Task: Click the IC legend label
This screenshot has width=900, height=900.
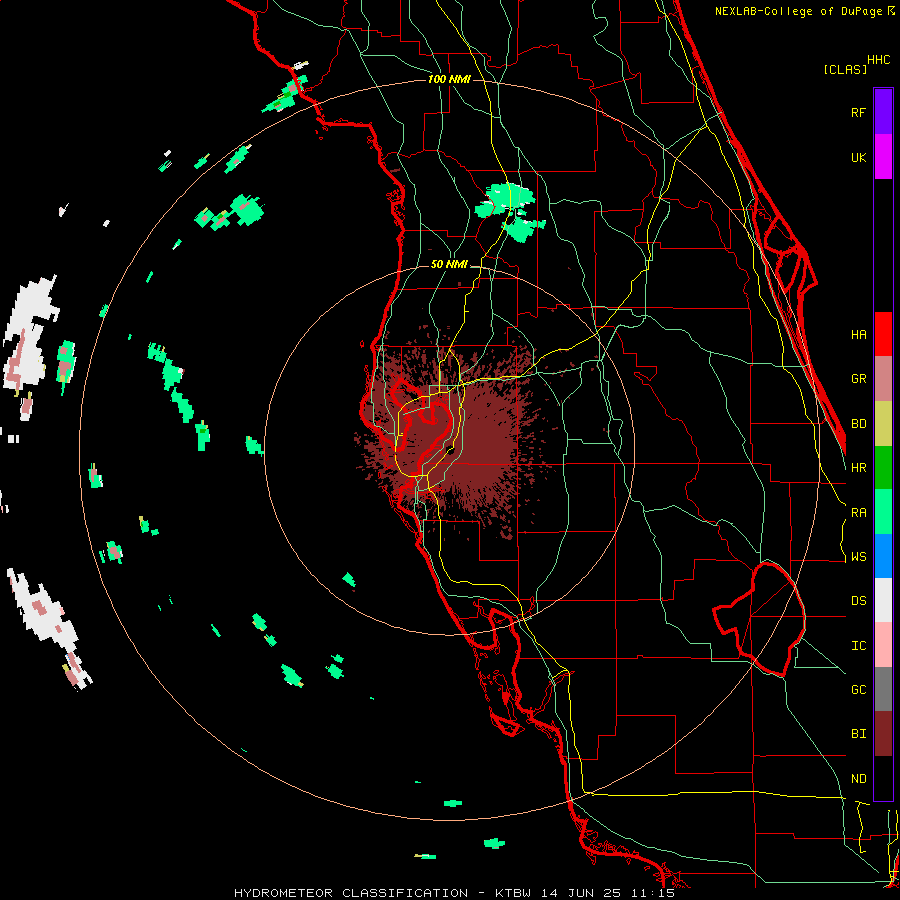Action: (x=858, y=646)
